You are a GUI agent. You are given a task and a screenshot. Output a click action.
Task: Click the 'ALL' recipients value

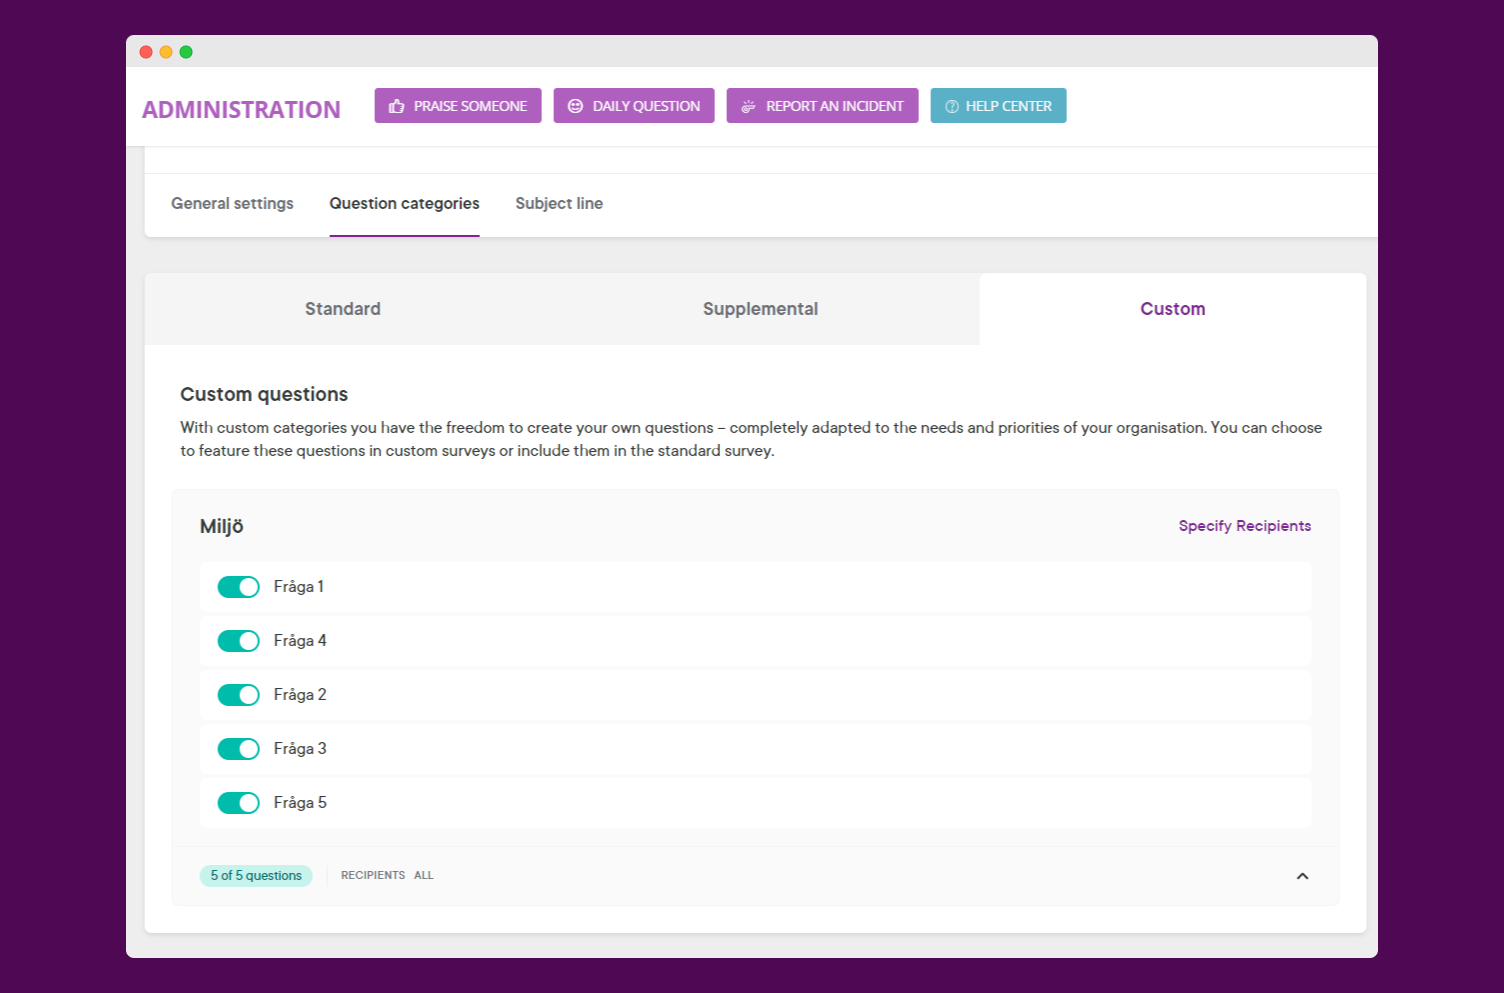tap(424, 875)
